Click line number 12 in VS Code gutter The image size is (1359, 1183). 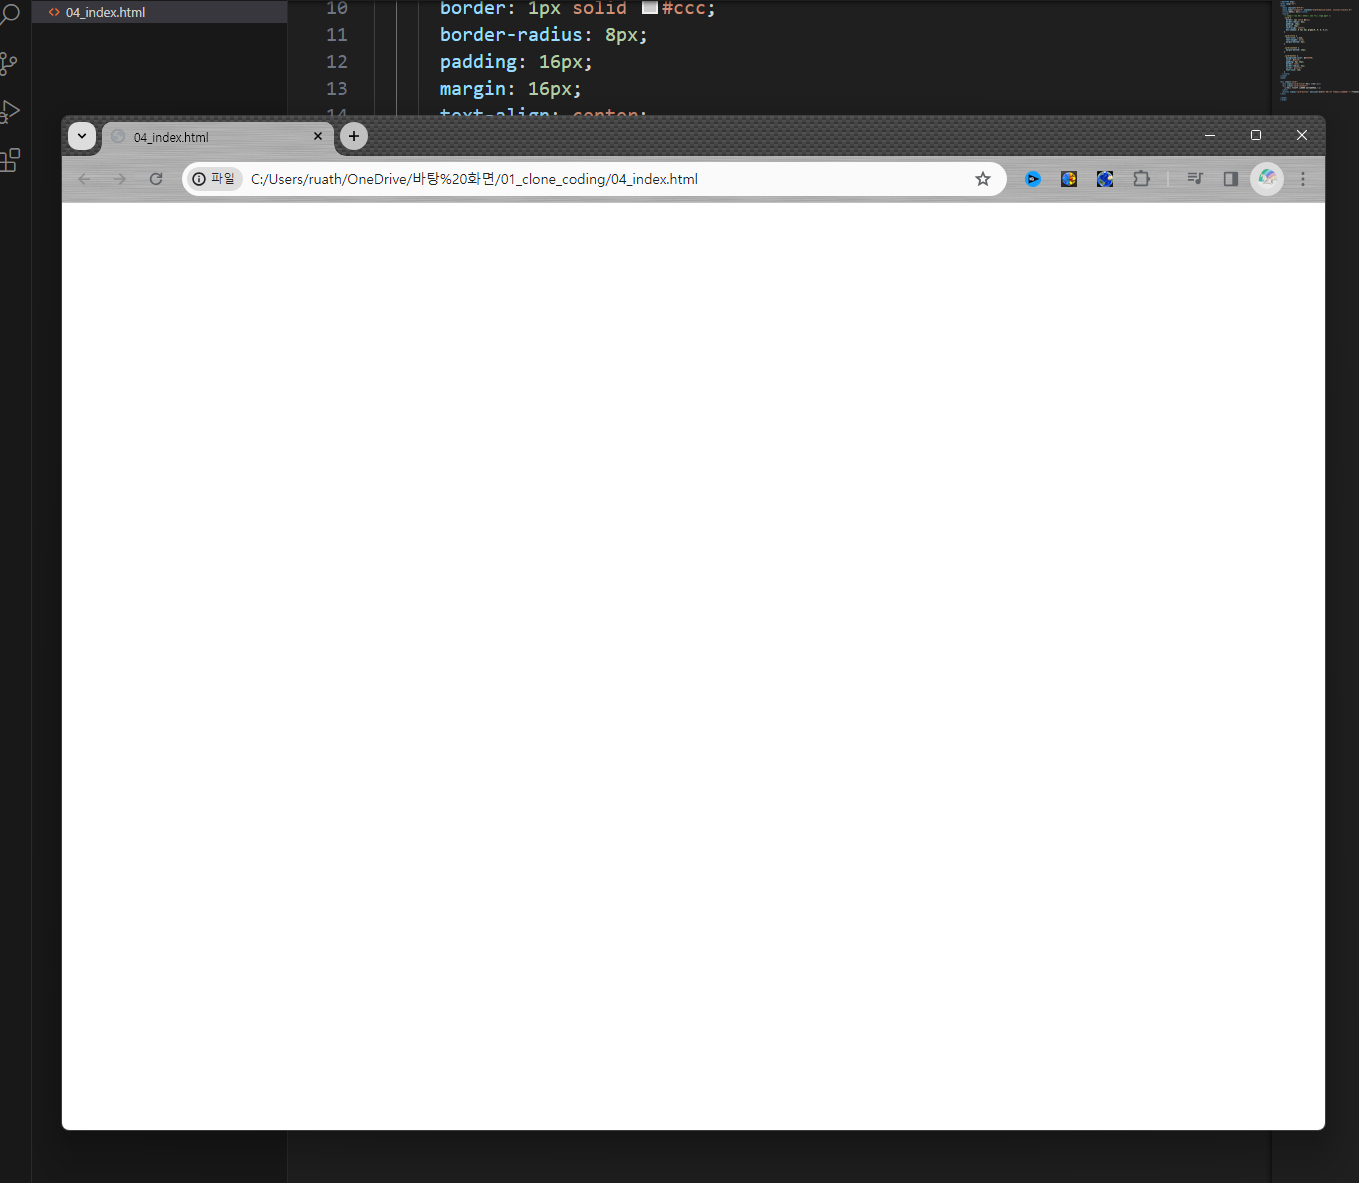[x=337, y=62]
